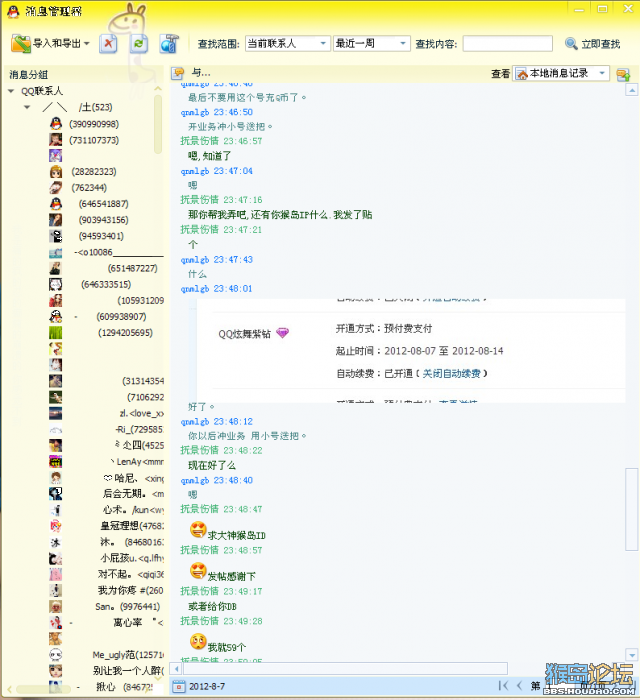The width and height of the screenshot is (640, 700).
Task: Open the 最近一周 time range dropdown
Action: [x=371, y=44]
